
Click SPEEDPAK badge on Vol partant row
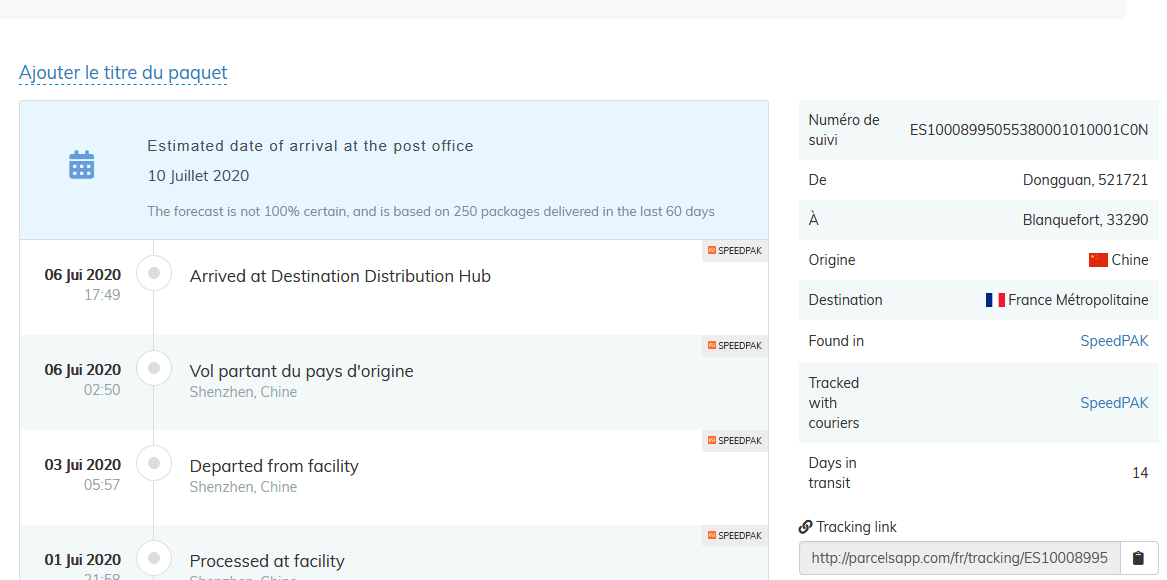(735, 346)
